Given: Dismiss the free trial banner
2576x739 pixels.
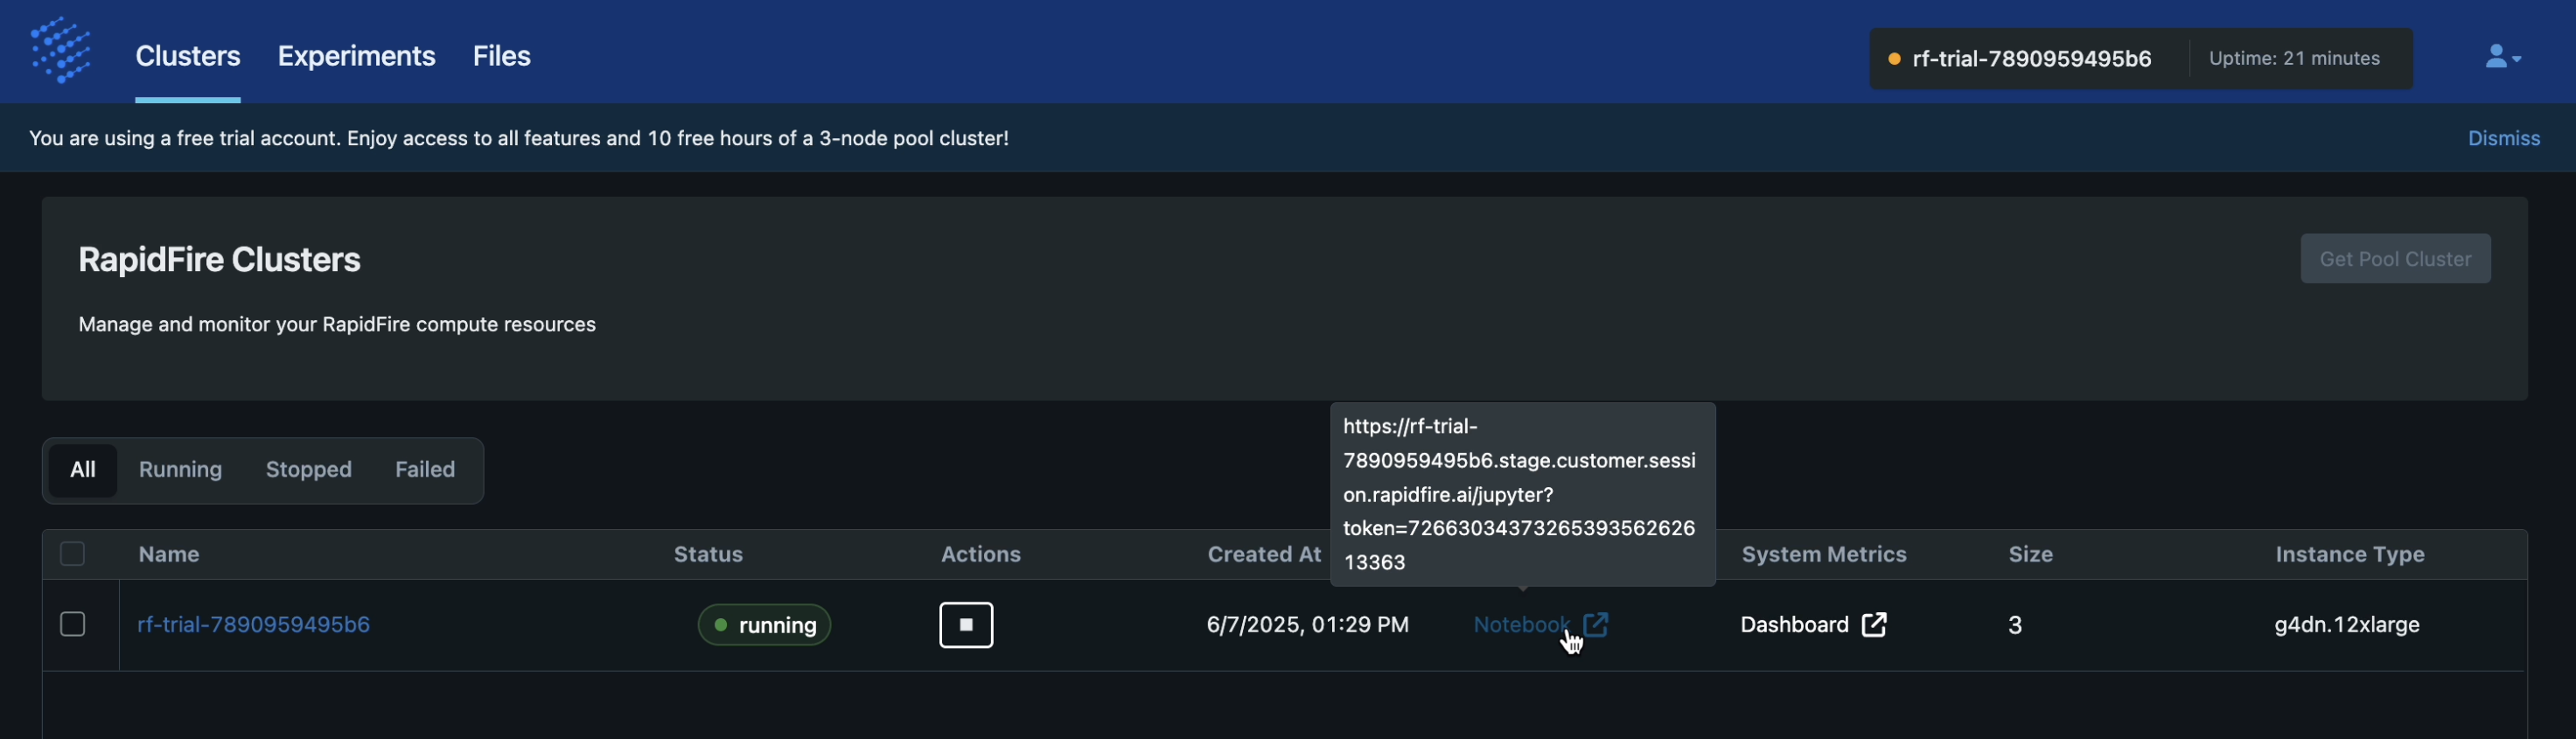Looking at the screenshot, I should click(2504, 138).
